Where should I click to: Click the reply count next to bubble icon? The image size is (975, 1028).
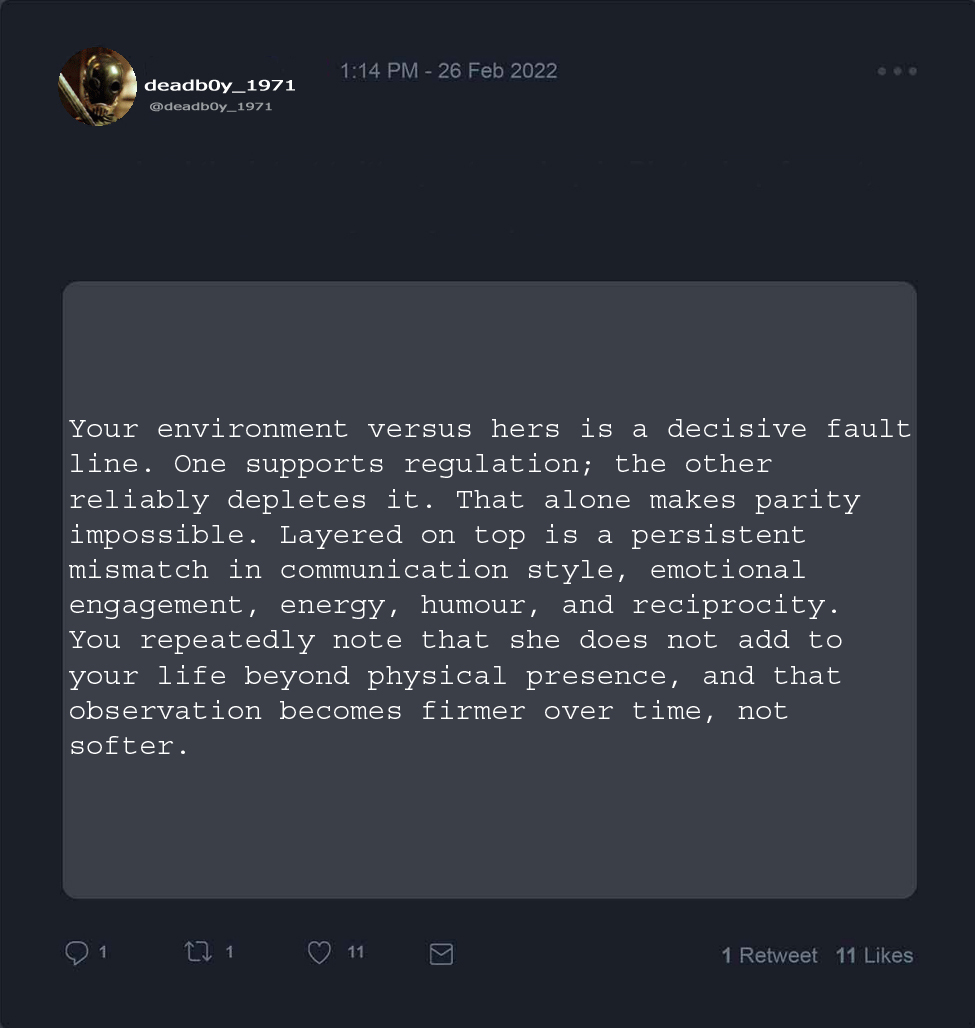(x=103, y=952)
